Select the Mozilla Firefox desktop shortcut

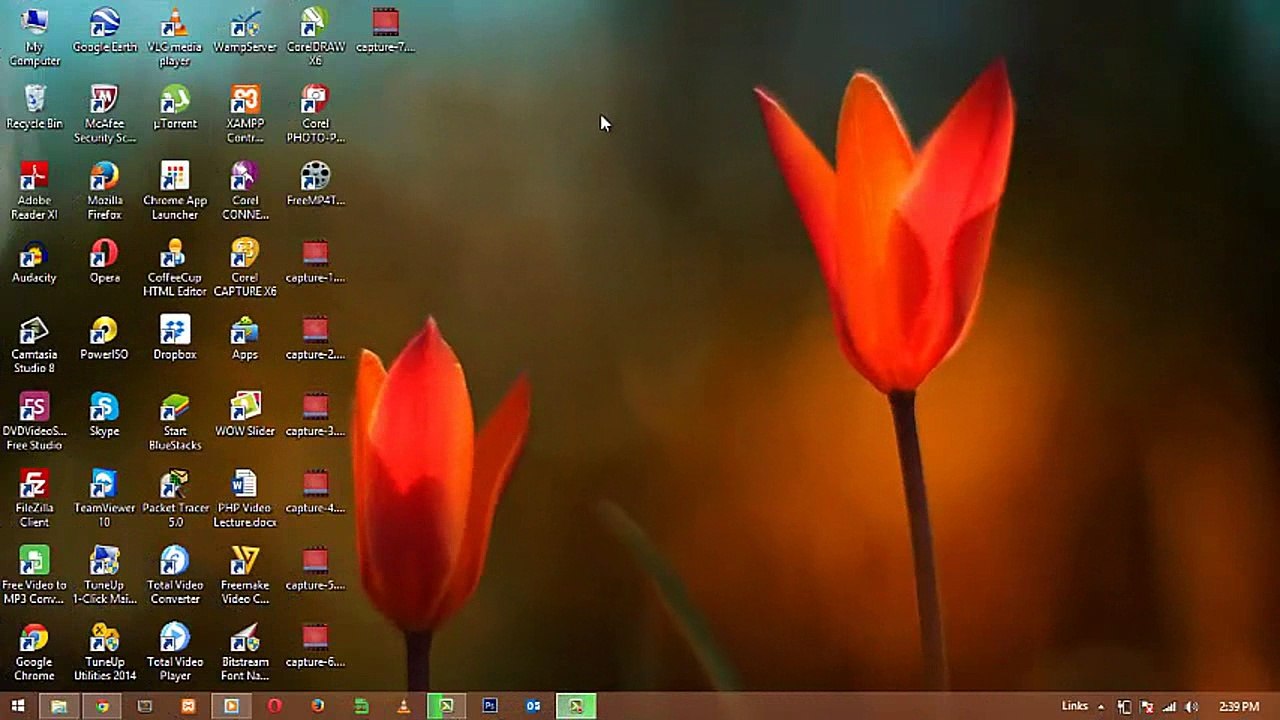104,191
